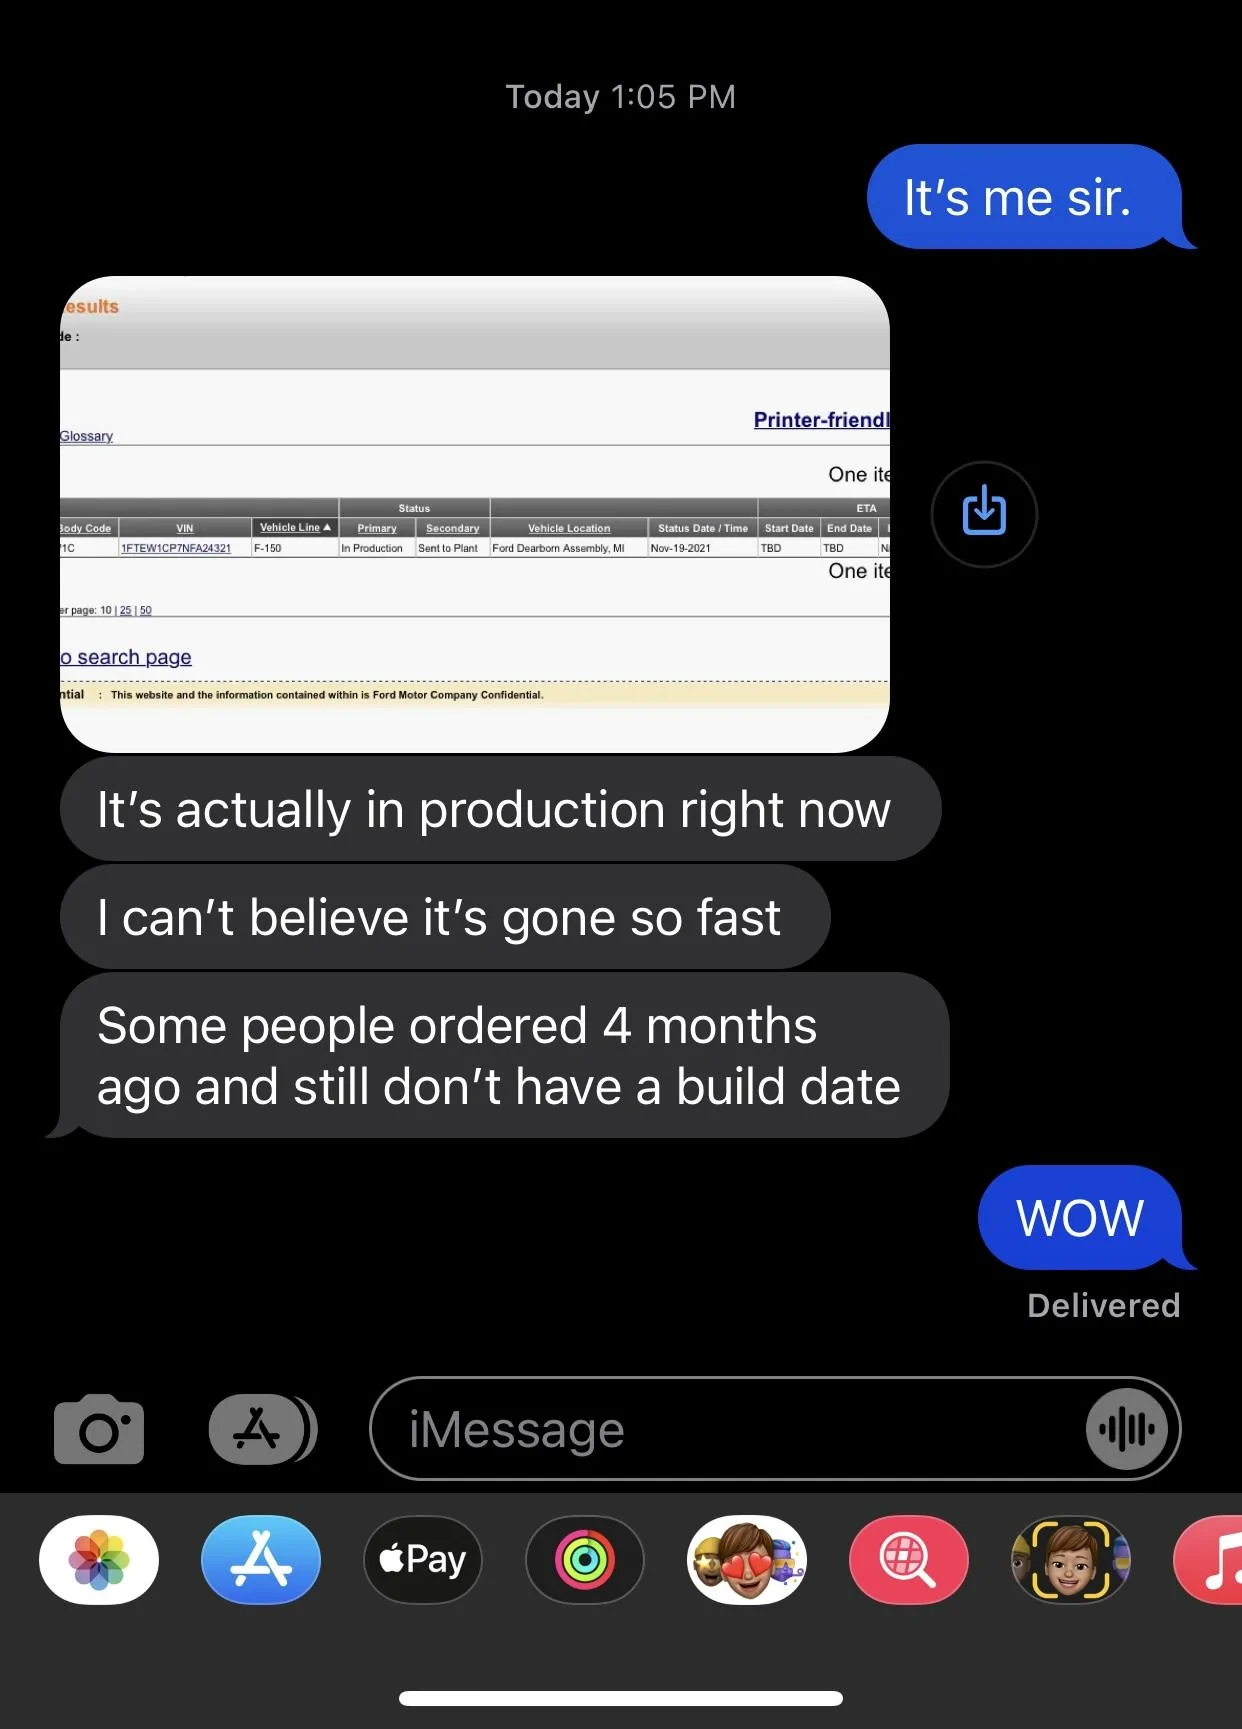The image size is (1242, 1729).
Task: Save the received image attachment
Action: click(984, 513)
